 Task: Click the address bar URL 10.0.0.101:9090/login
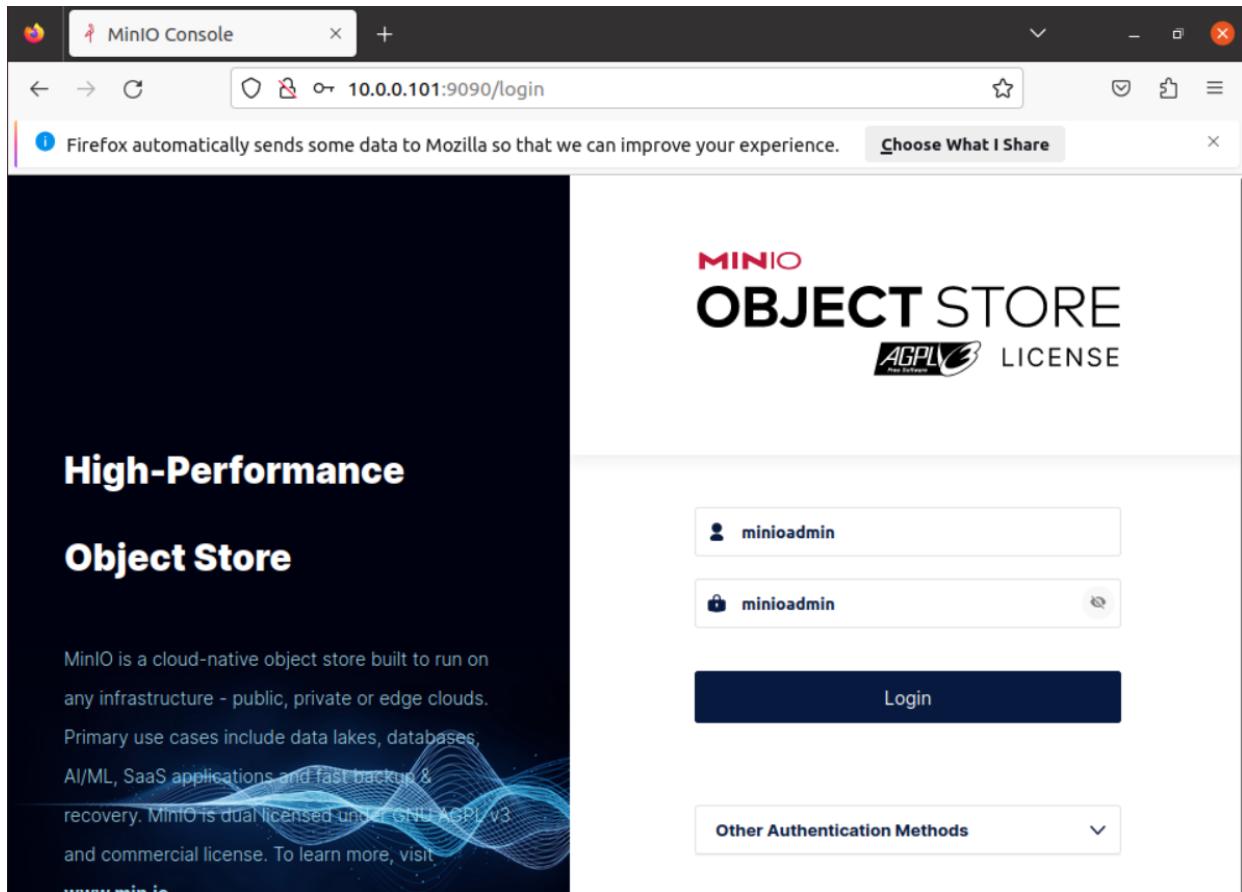pos(445,89)
